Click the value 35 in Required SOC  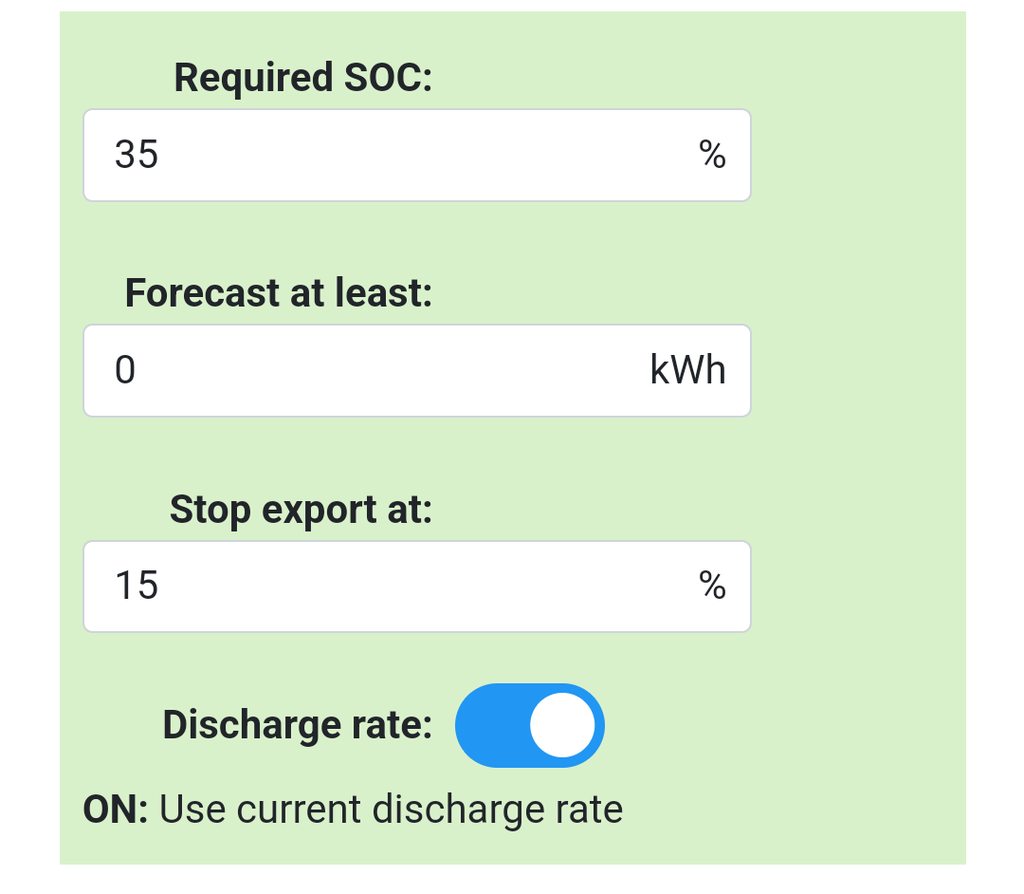[137, 155]
